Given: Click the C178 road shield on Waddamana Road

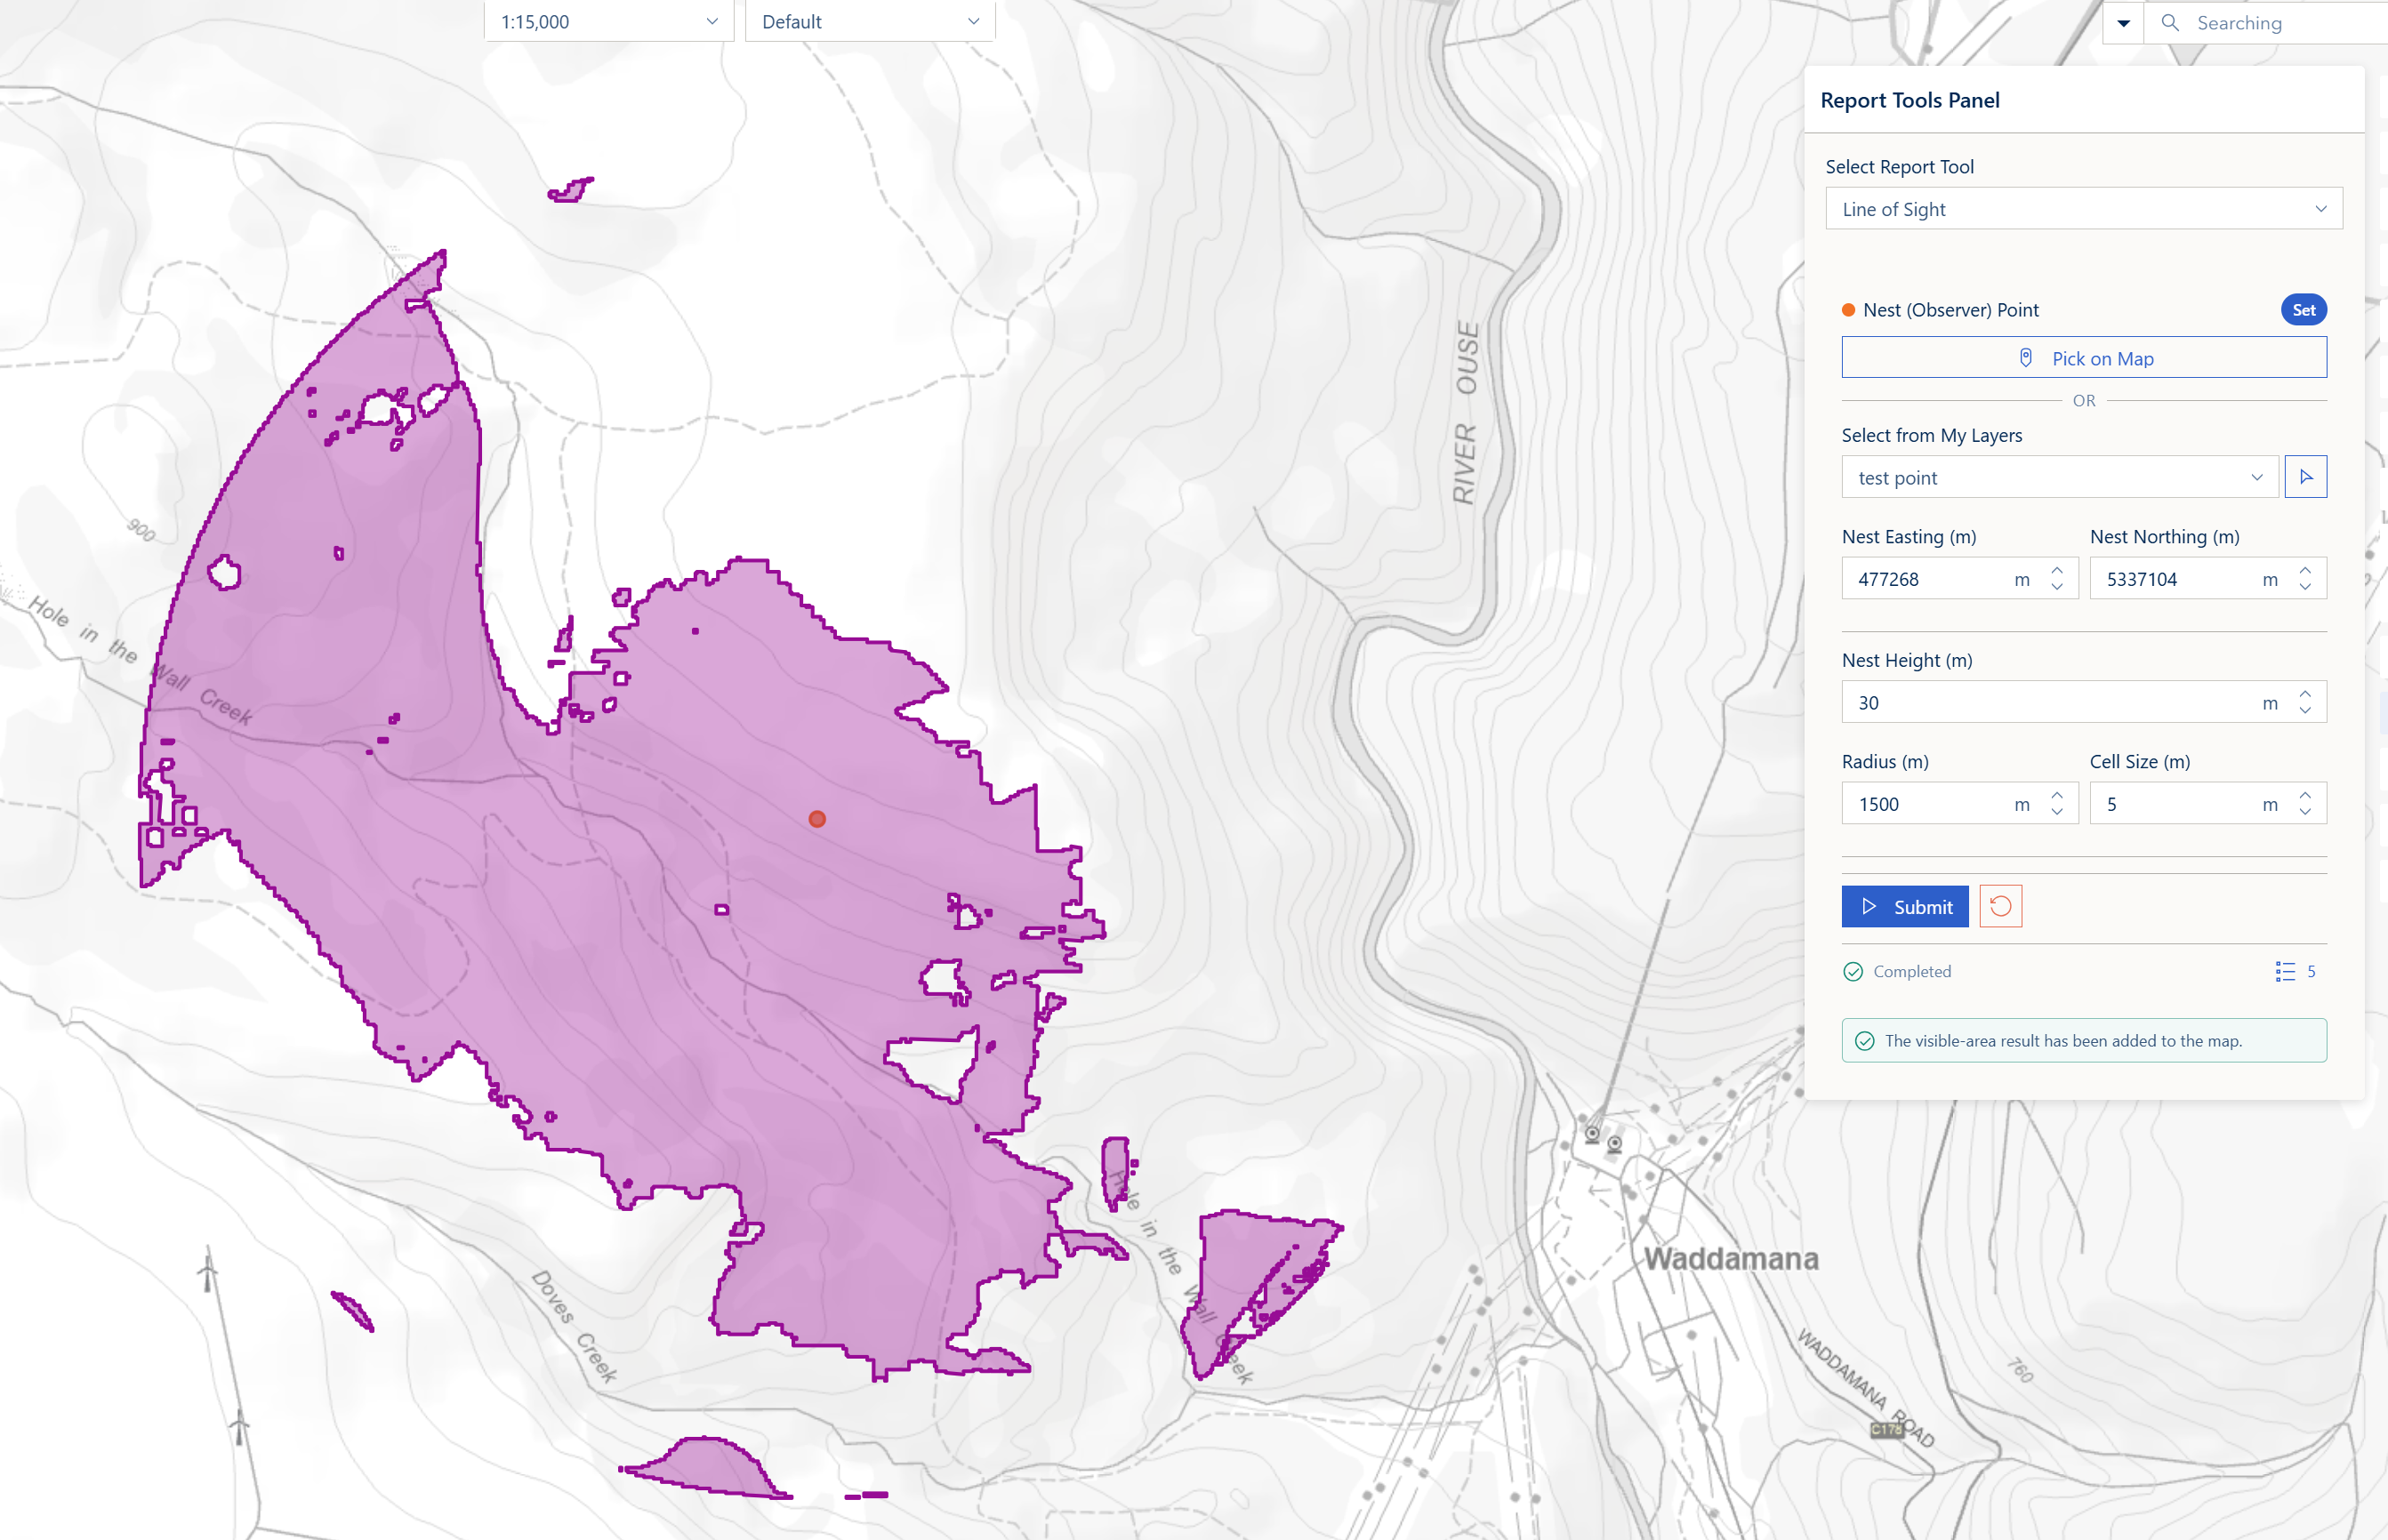Looking at the screenshot, I should tap(1886, 1430).
